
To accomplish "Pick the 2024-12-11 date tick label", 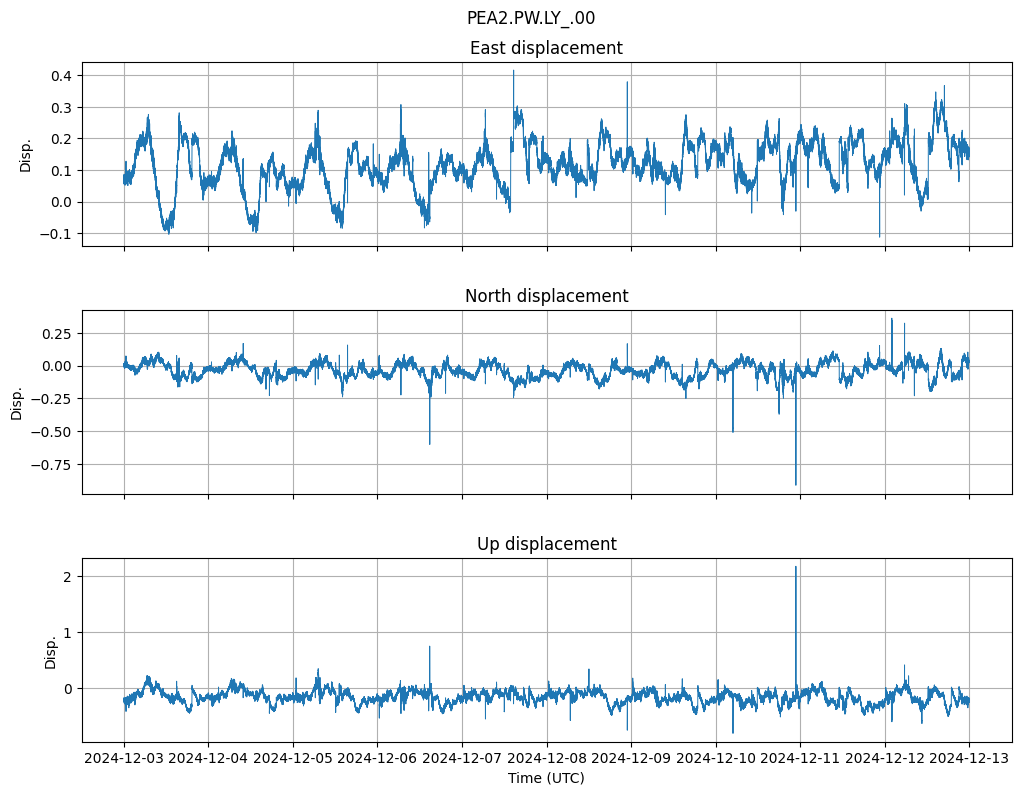I will click(800, 759).
